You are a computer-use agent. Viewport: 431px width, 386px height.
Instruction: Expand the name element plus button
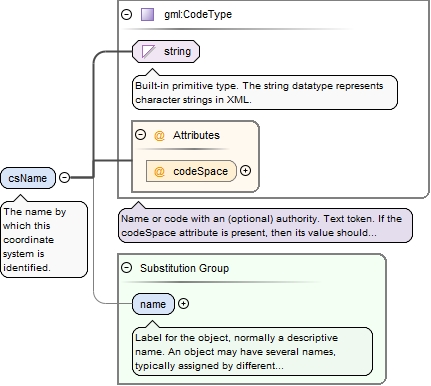pyautogui.click(x=183, y=303)
